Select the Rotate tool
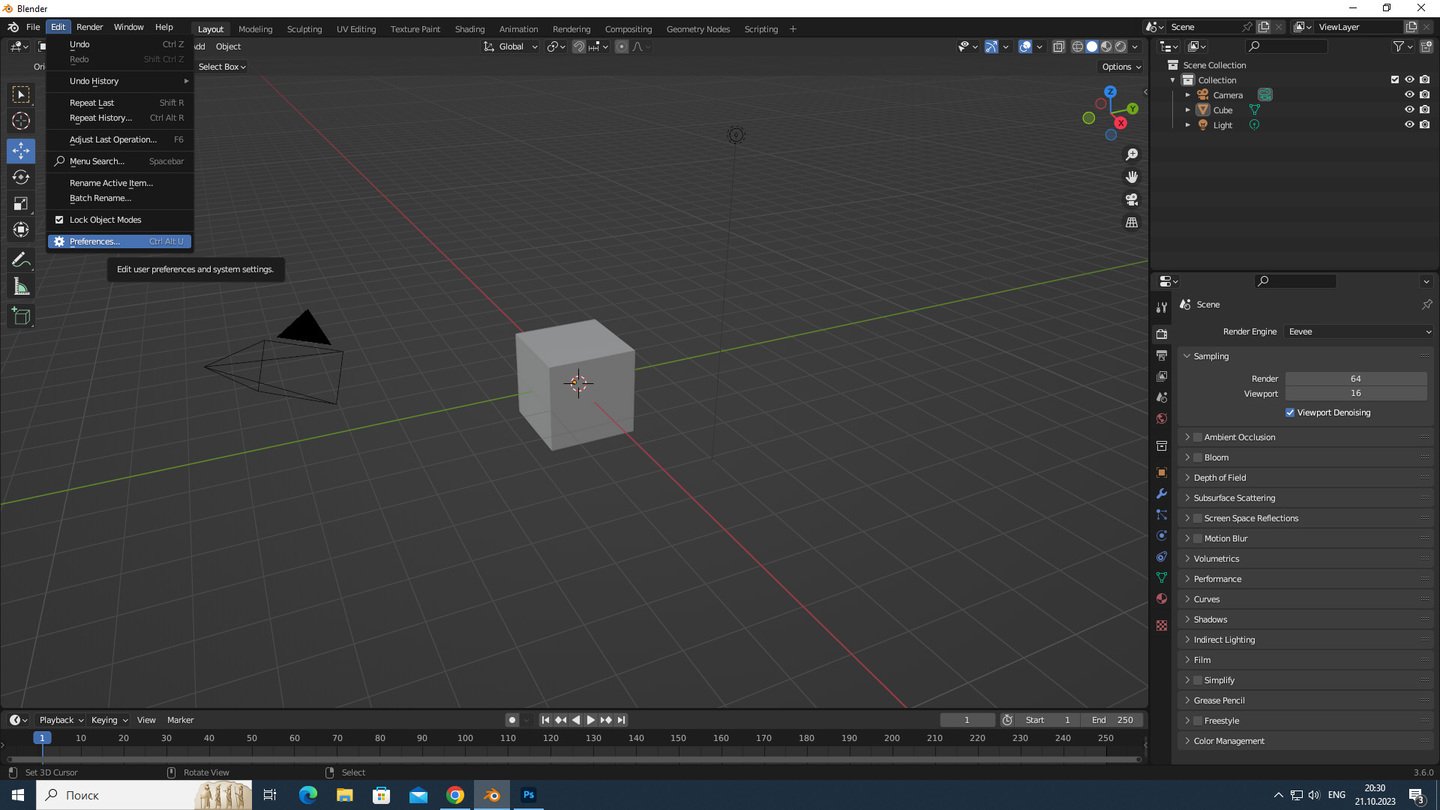1440x810 pixels. [x=21, y=177]
